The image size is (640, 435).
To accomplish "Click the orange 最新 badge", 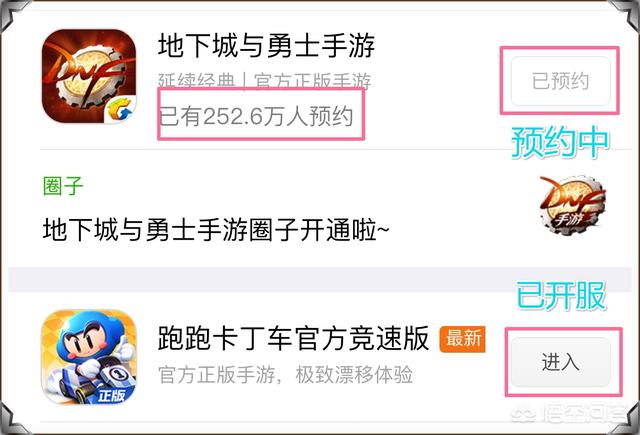I will 463,339.
